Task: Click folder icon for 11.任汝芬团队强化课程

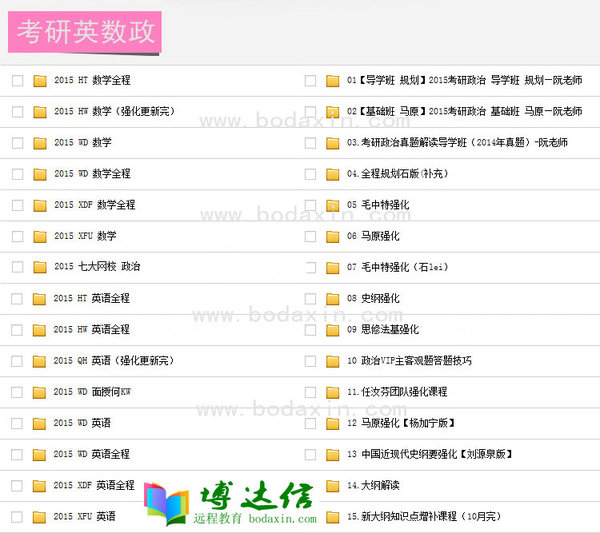Action: [x=333, y=392]
